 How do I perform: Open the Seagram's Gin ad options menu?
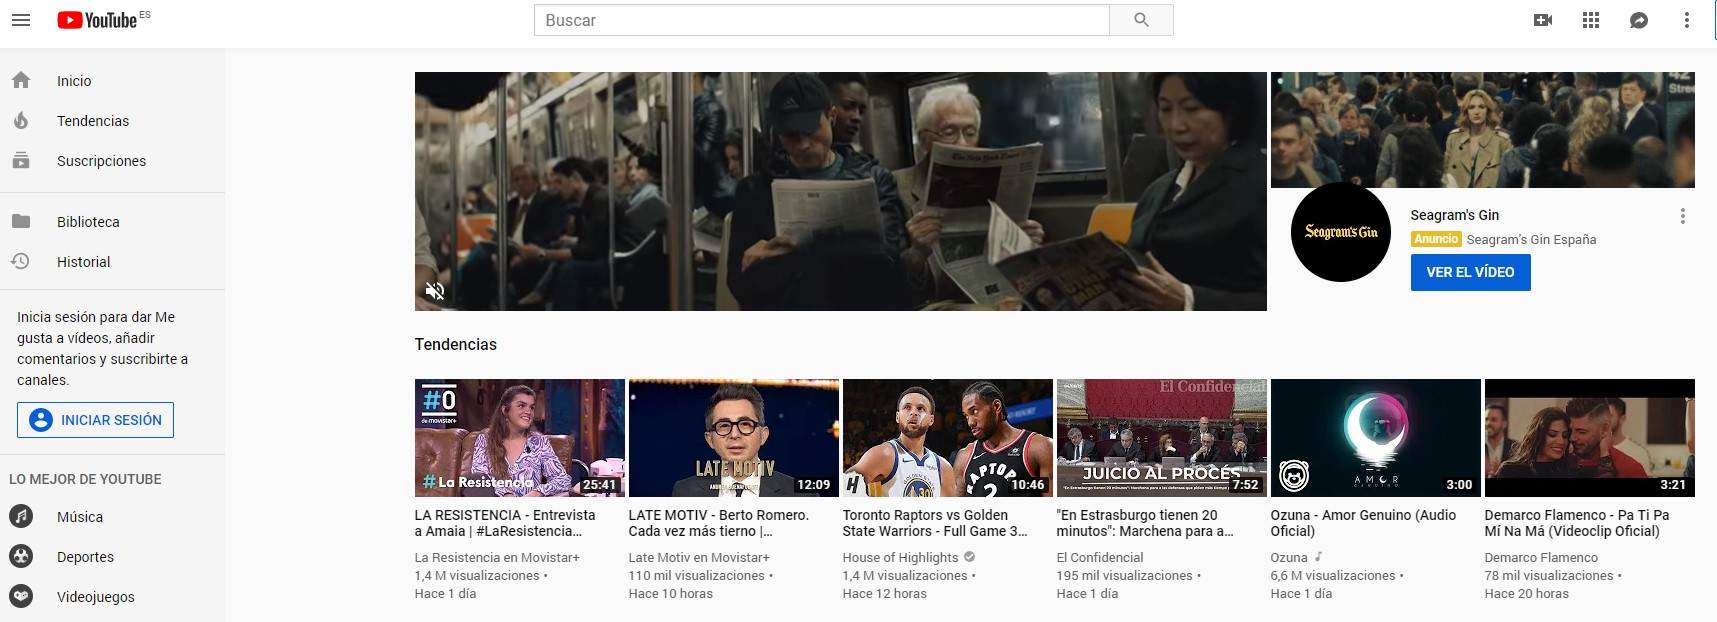click(1683, 216)
